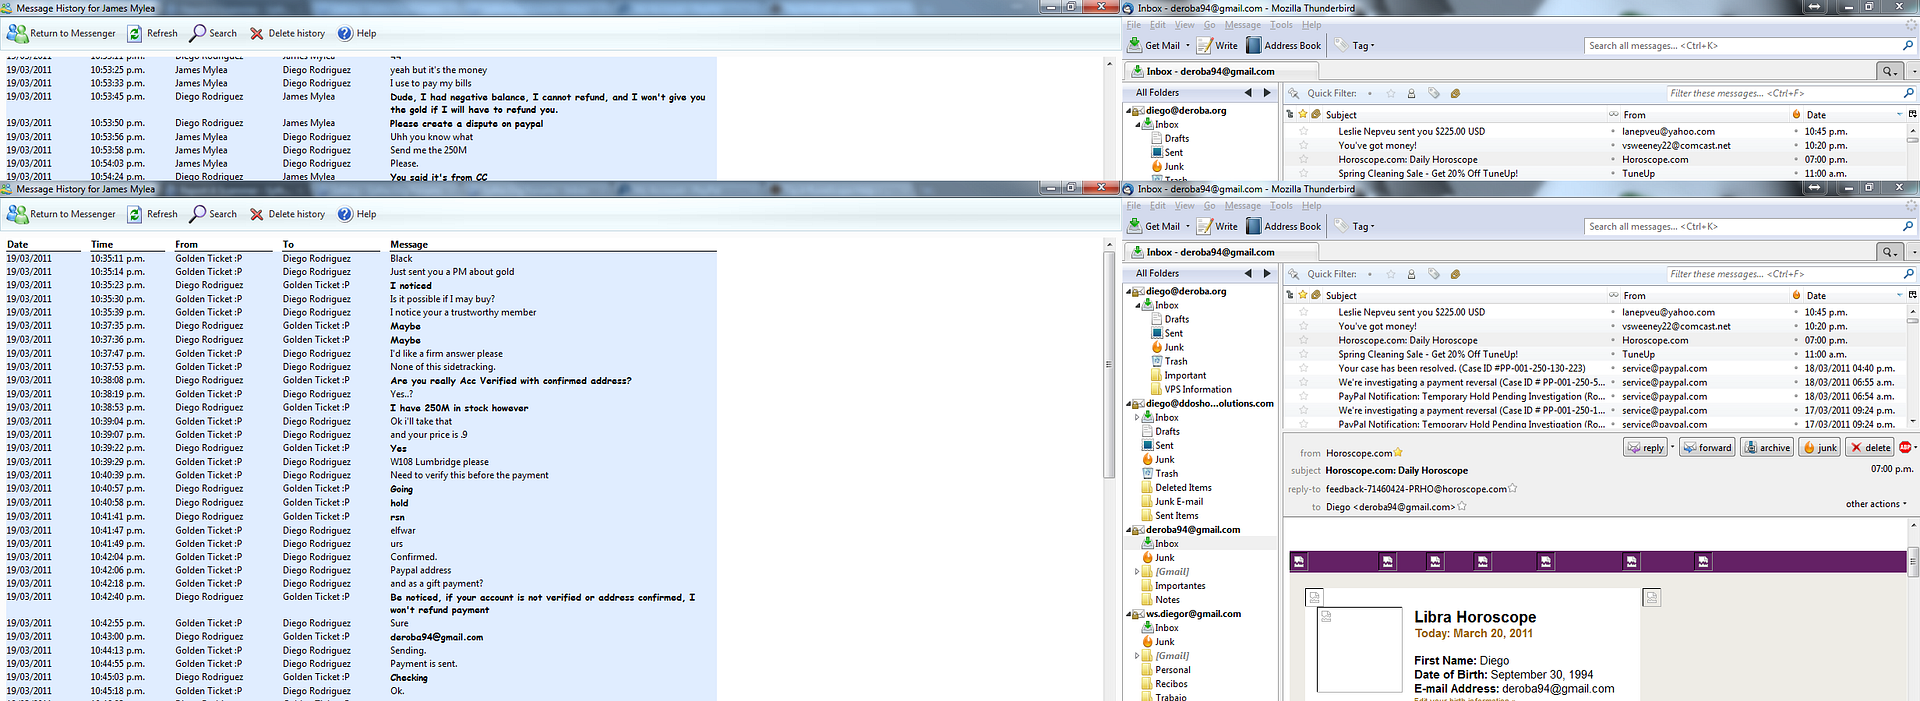Click magnifier in Search all messages box, Libra Horoscope window
1920x701 pixels.
(x=1907, y=226)
